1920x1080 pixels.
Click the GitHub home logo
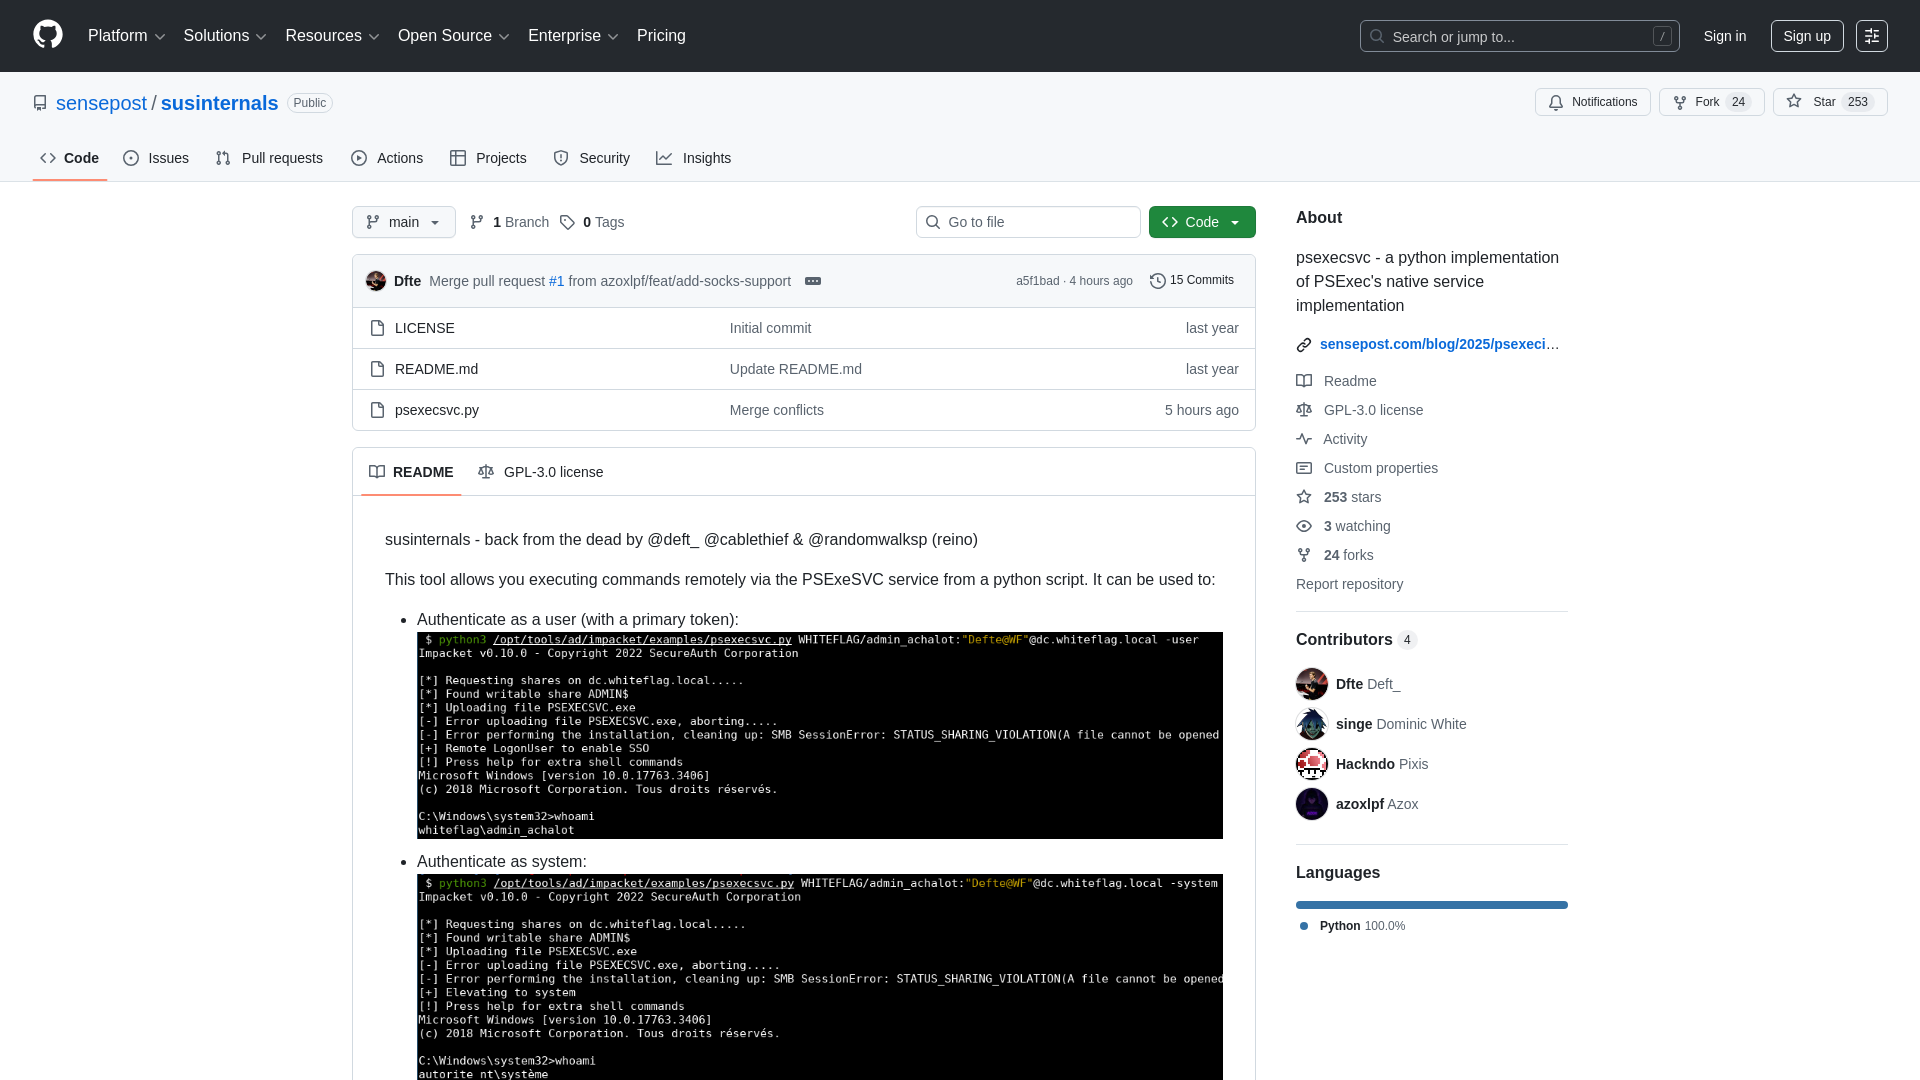pos(46,35)
